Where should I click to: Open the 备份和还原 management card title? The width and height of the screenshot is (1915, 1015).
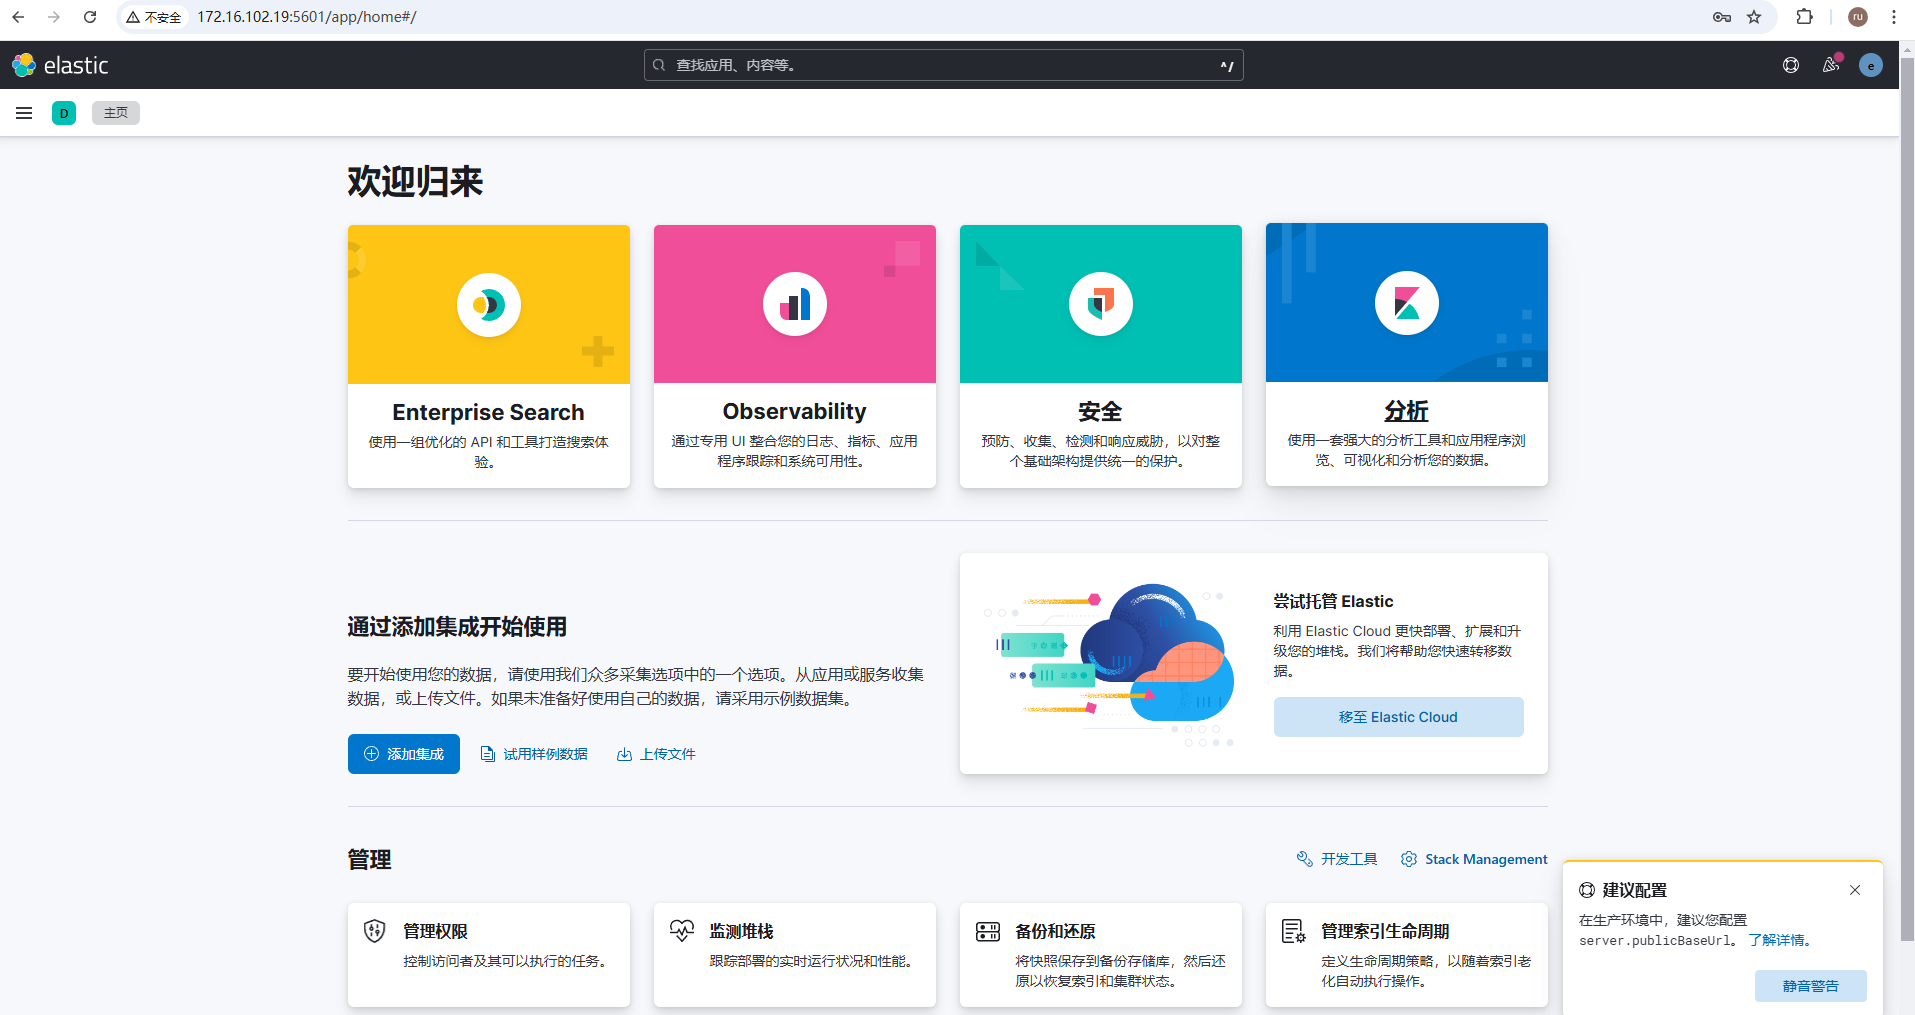point(1055,931)
